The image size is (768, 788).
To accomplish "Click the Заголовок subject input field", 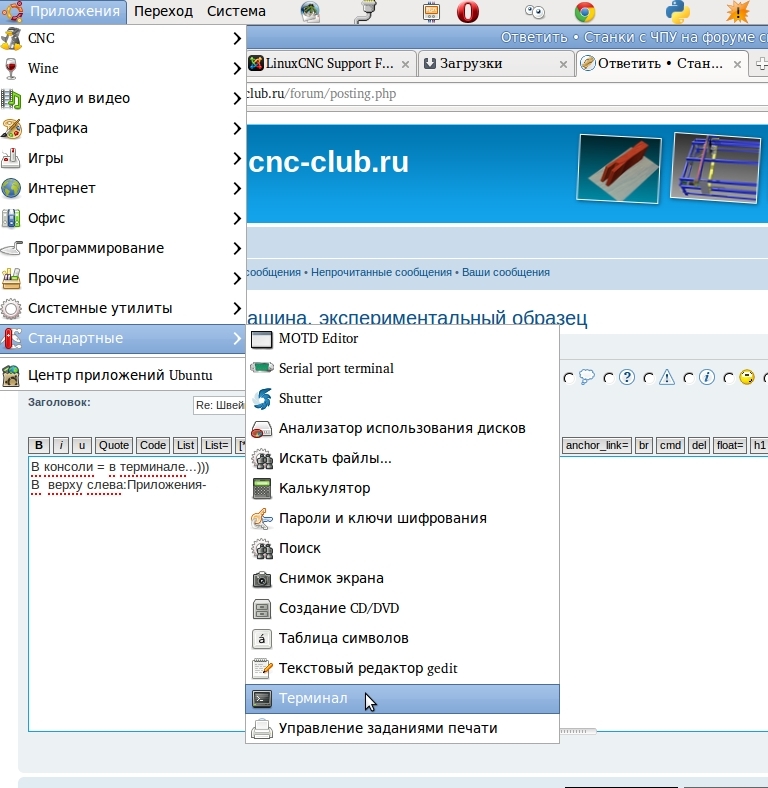I will pos(219,406).
